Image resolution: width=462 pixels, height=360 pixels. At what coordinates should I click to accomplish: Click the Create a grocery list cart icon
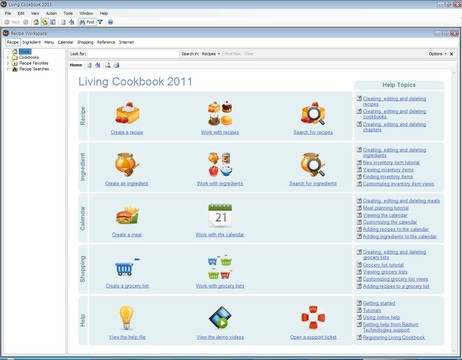coord(127,267)
